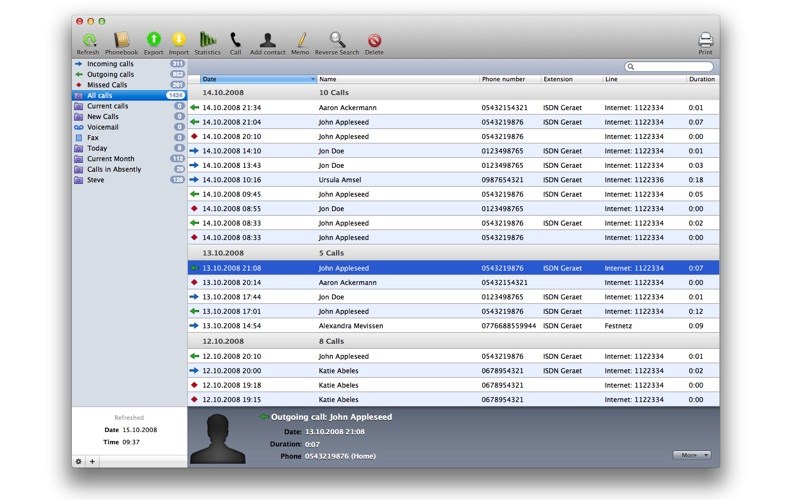Click the Call phone icon
The width and height of the screenshot is (800, 500).
click(235, 40)
